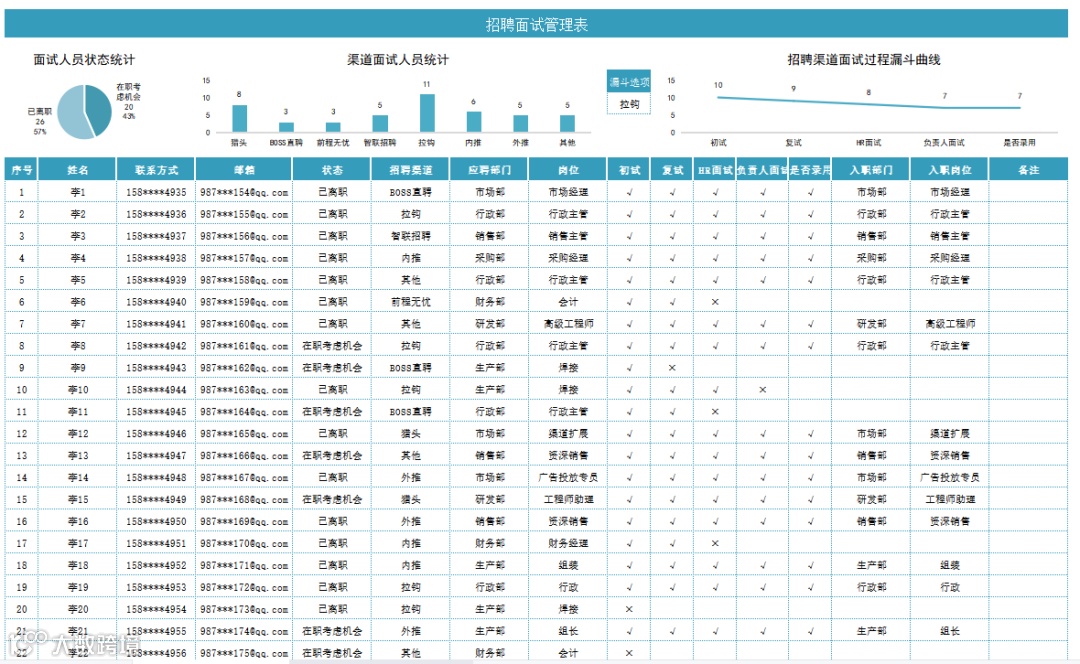Image resolution: width=1080 pixels, height=664 pixels.
Task: Click the × mark in 复试 for 李9
Action: [672, 368]
